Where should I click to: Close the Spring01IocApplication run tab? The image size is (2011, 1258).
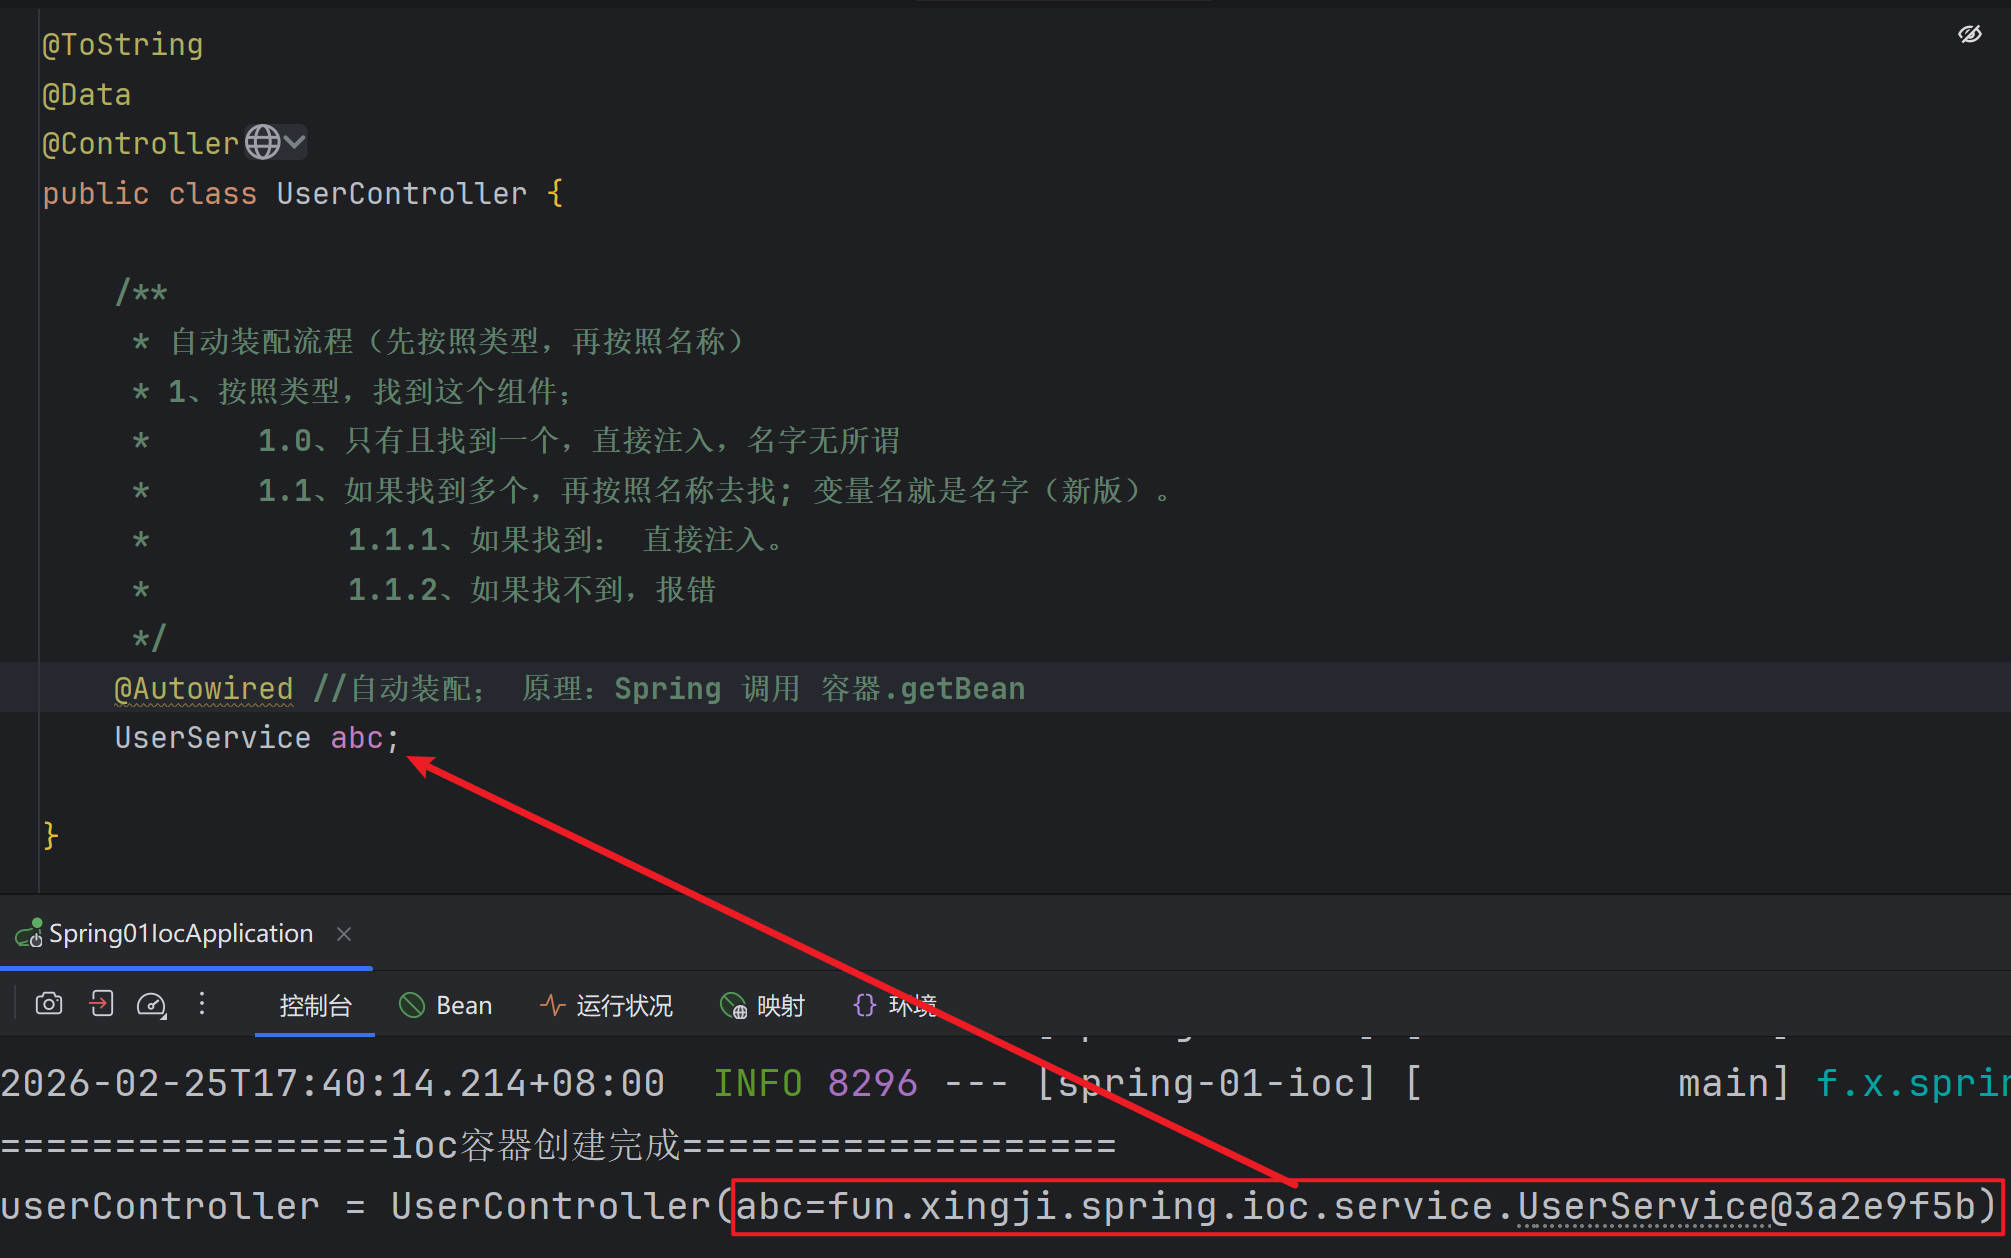[x=344, y=934]
